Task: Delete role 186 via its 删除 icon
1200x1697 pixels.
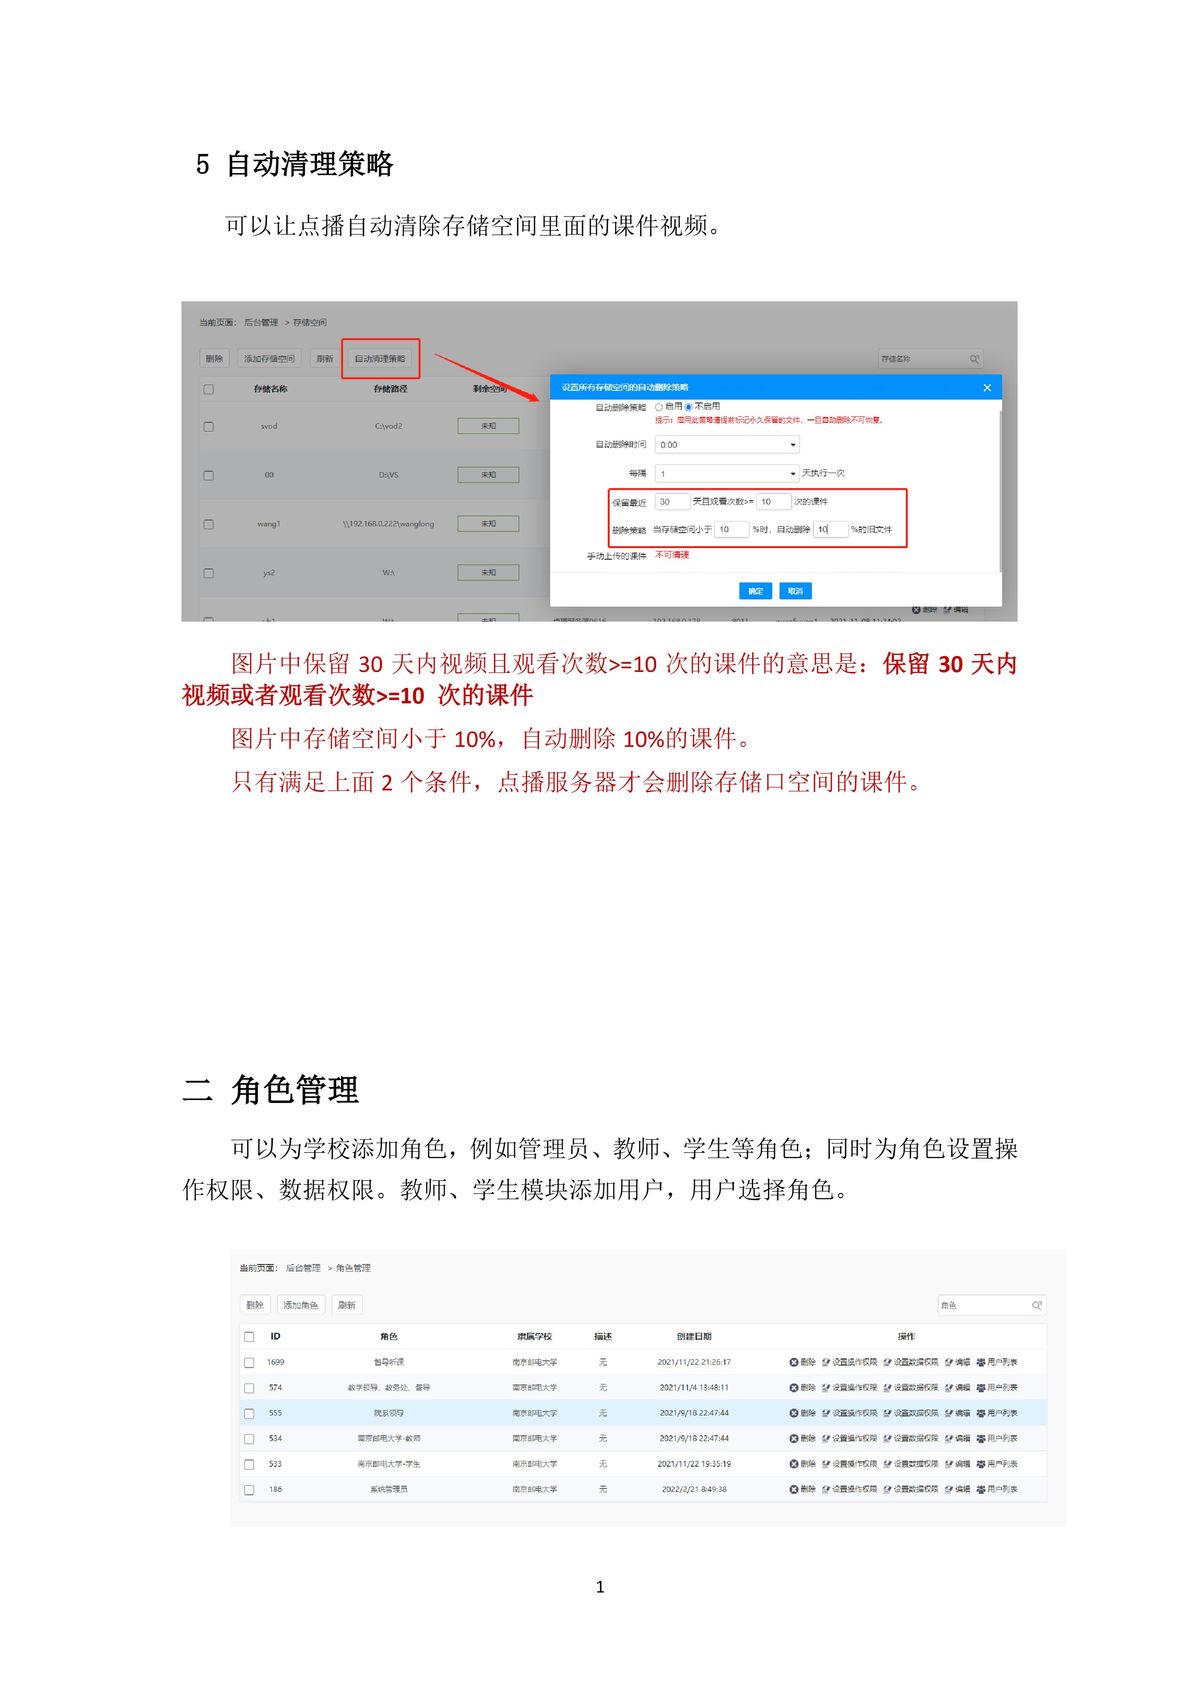Action: (x=803, y=1489)
